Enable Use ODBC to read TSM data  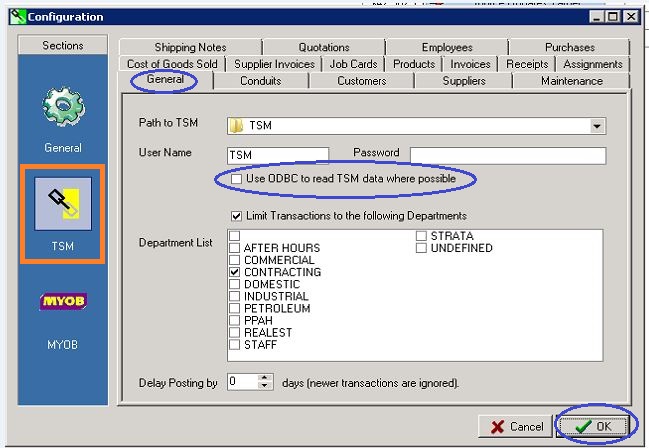(x=236, y=179)
